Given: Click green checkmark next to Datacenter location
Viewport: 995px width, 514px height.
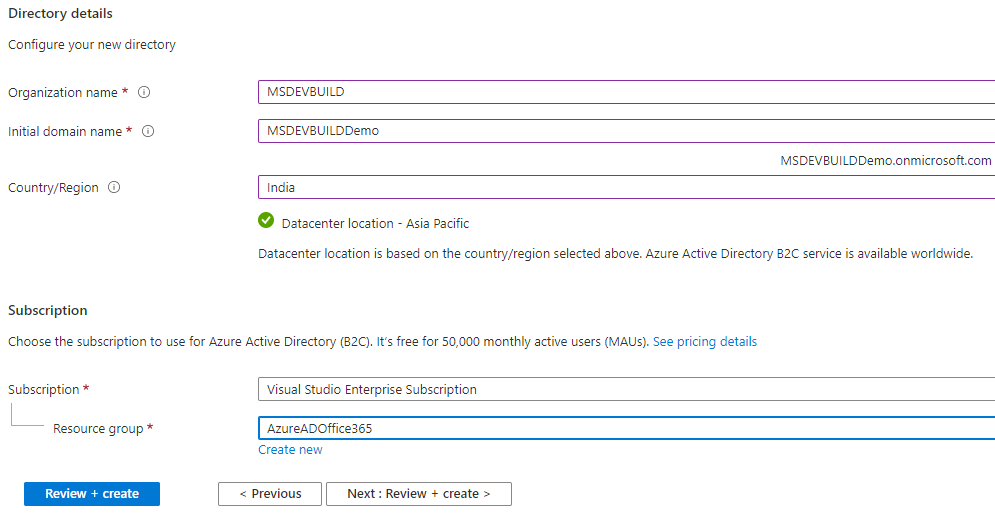Looking at the screenshot, I should (266, 221).
